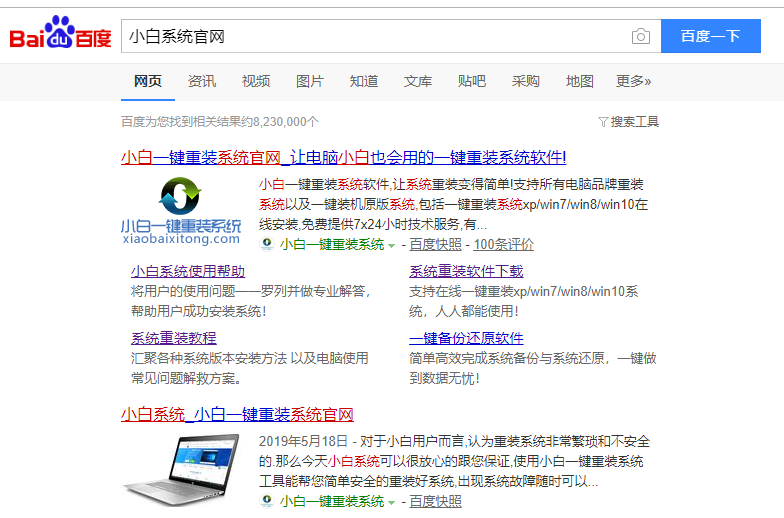Click the camera image search icon
The height and width of the screenshot is (518, 784).
point(641,37)
